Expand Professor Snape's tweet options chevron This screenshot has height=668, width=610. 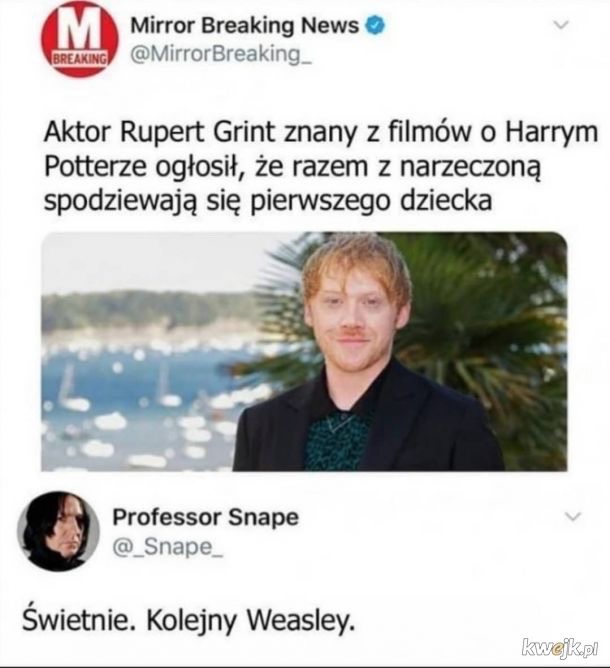(573, 516)
